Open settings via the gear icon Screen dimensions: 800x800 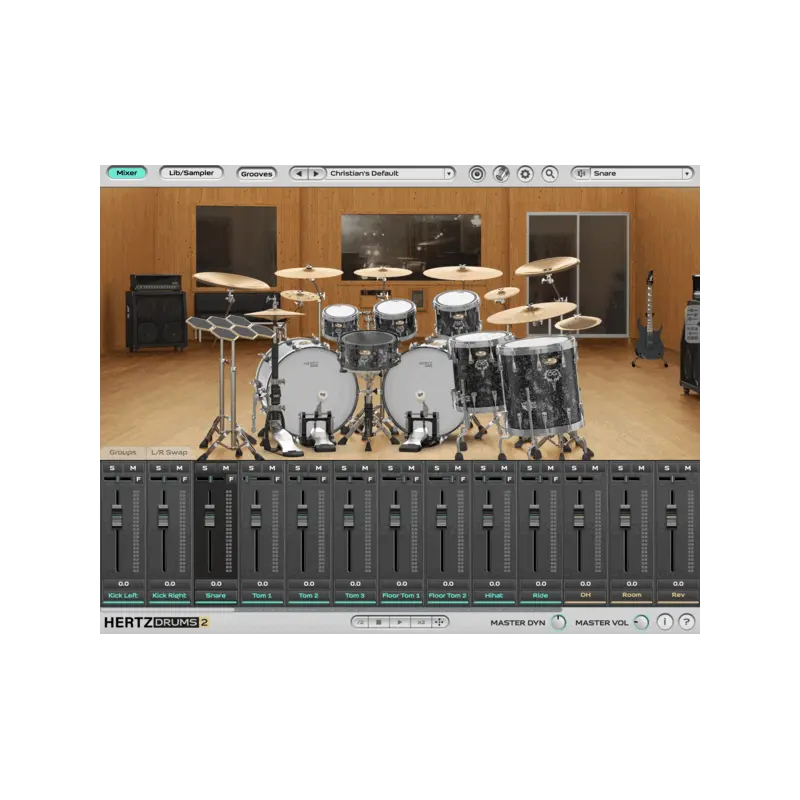[x=525, y=174]
